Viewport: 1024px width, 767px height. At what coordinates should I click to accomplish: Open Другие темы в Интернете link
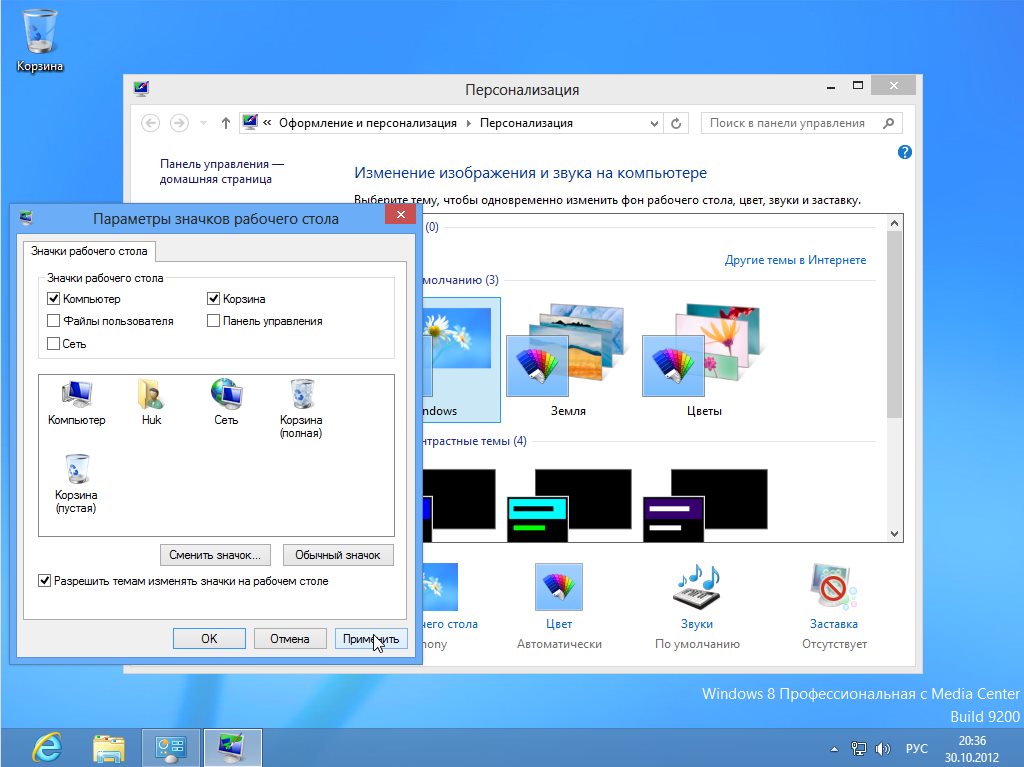coord(795,260)
